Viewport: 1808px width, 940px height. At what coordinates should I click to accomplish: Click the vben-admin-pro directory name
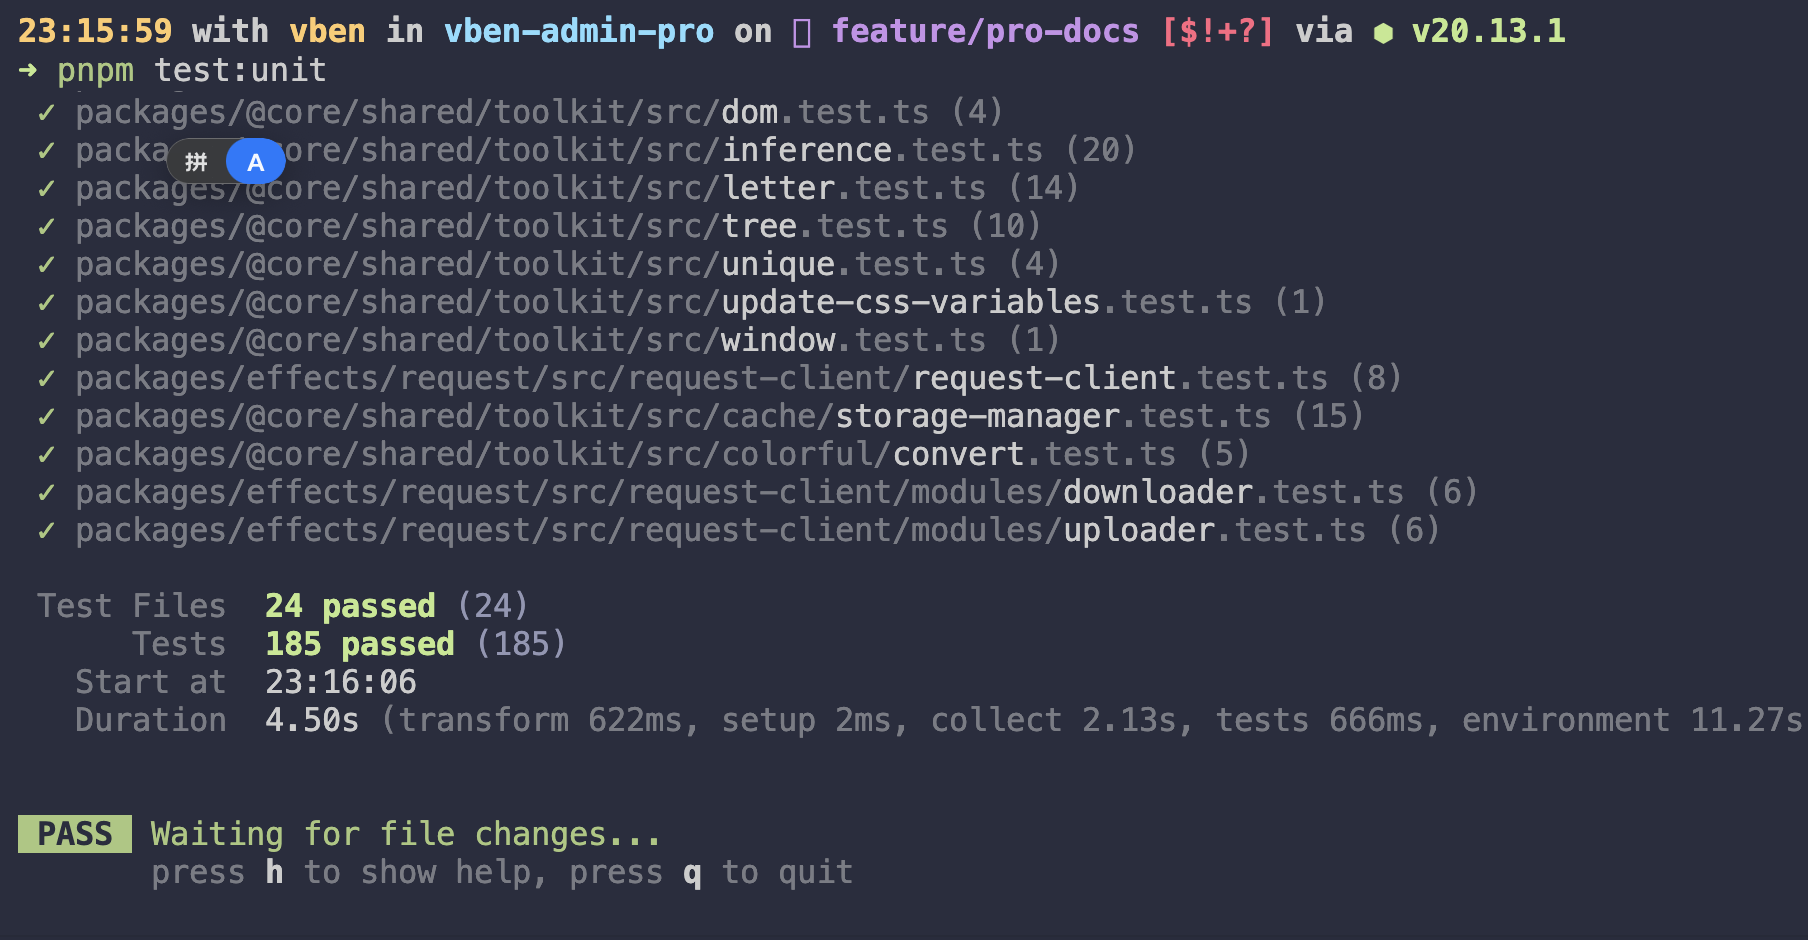click(x=578, y=32)
